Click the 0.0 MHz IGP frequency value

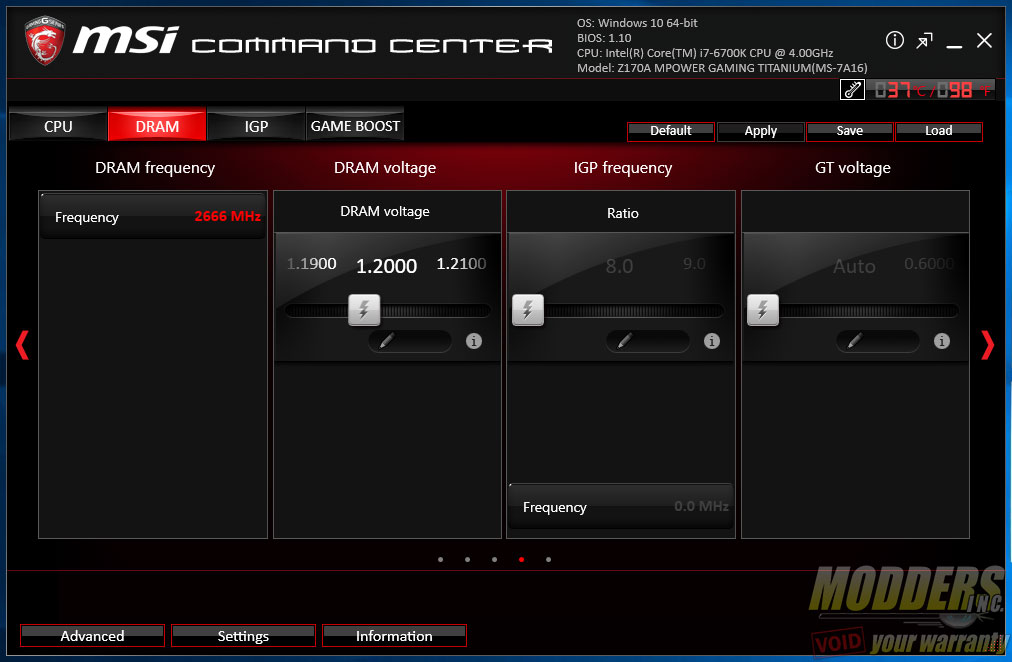(702, 506)
